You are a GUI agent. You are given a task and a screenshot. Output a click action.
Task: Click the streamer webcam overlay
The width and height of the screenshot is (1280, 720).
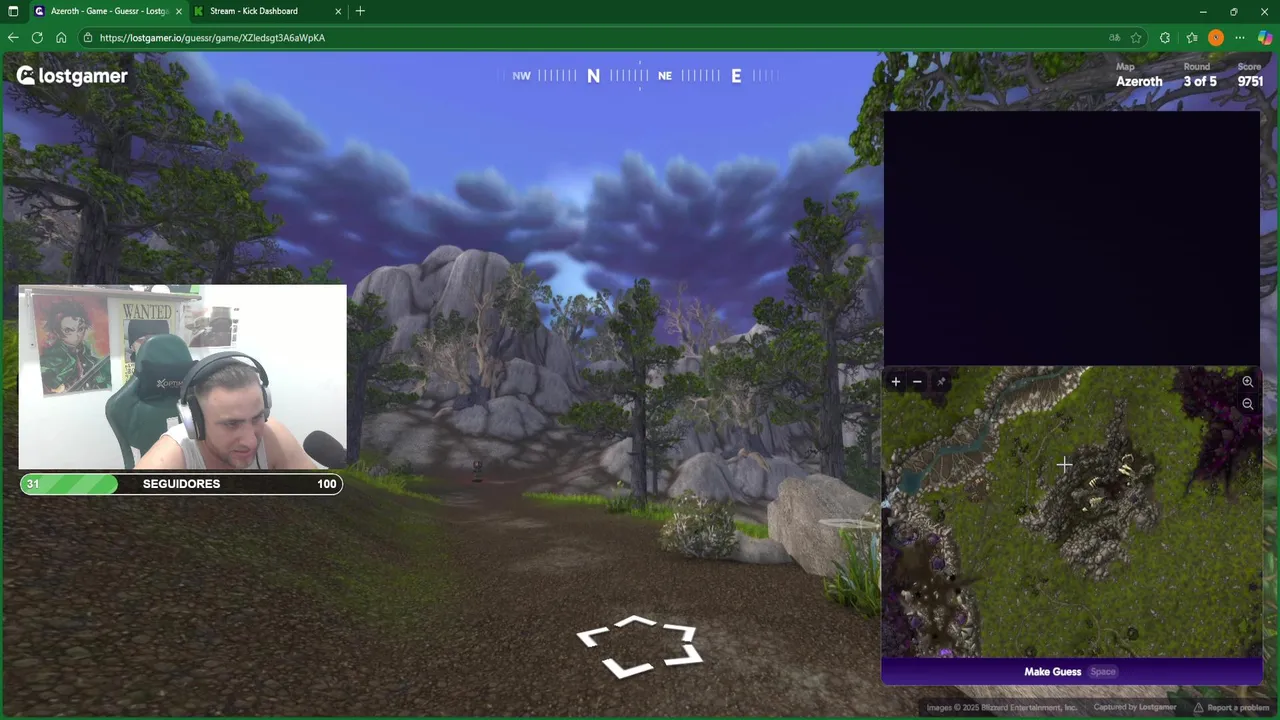[x=182, y=377]
